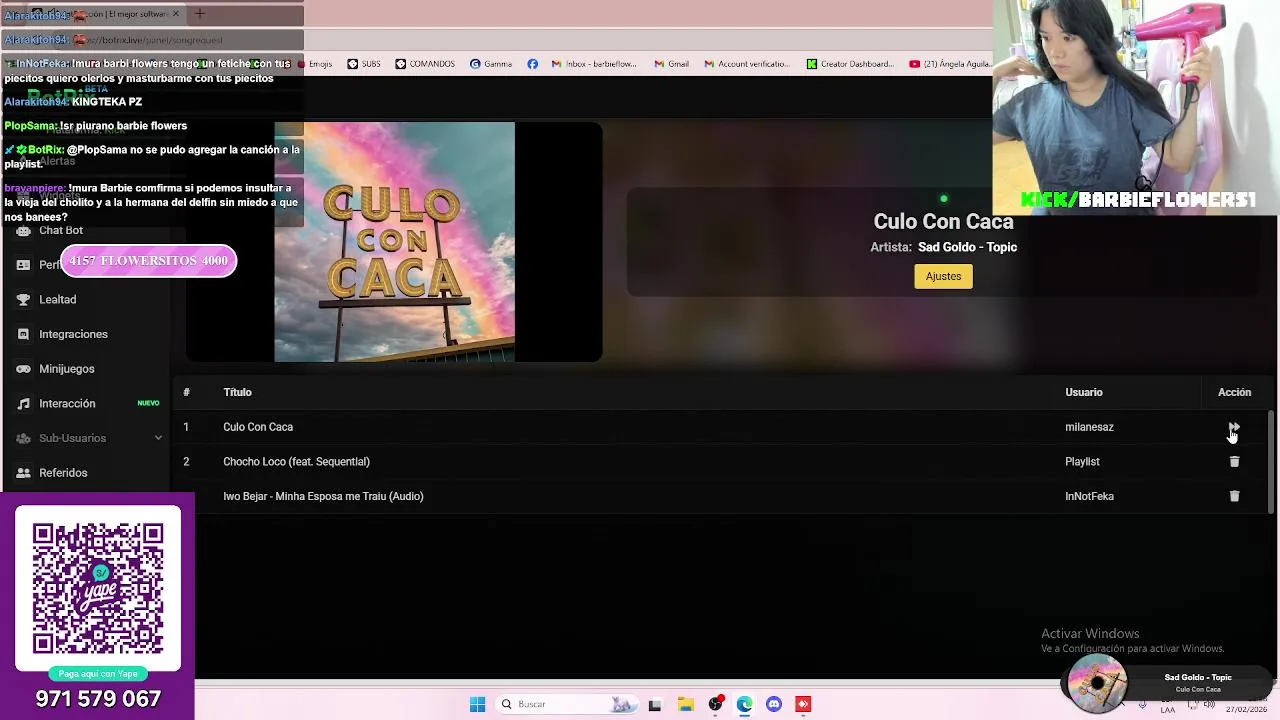The width and height of the screenshot is (1280, 720).
Task: Open the Creator Dashboard bookmark
Action: point(850,64)
